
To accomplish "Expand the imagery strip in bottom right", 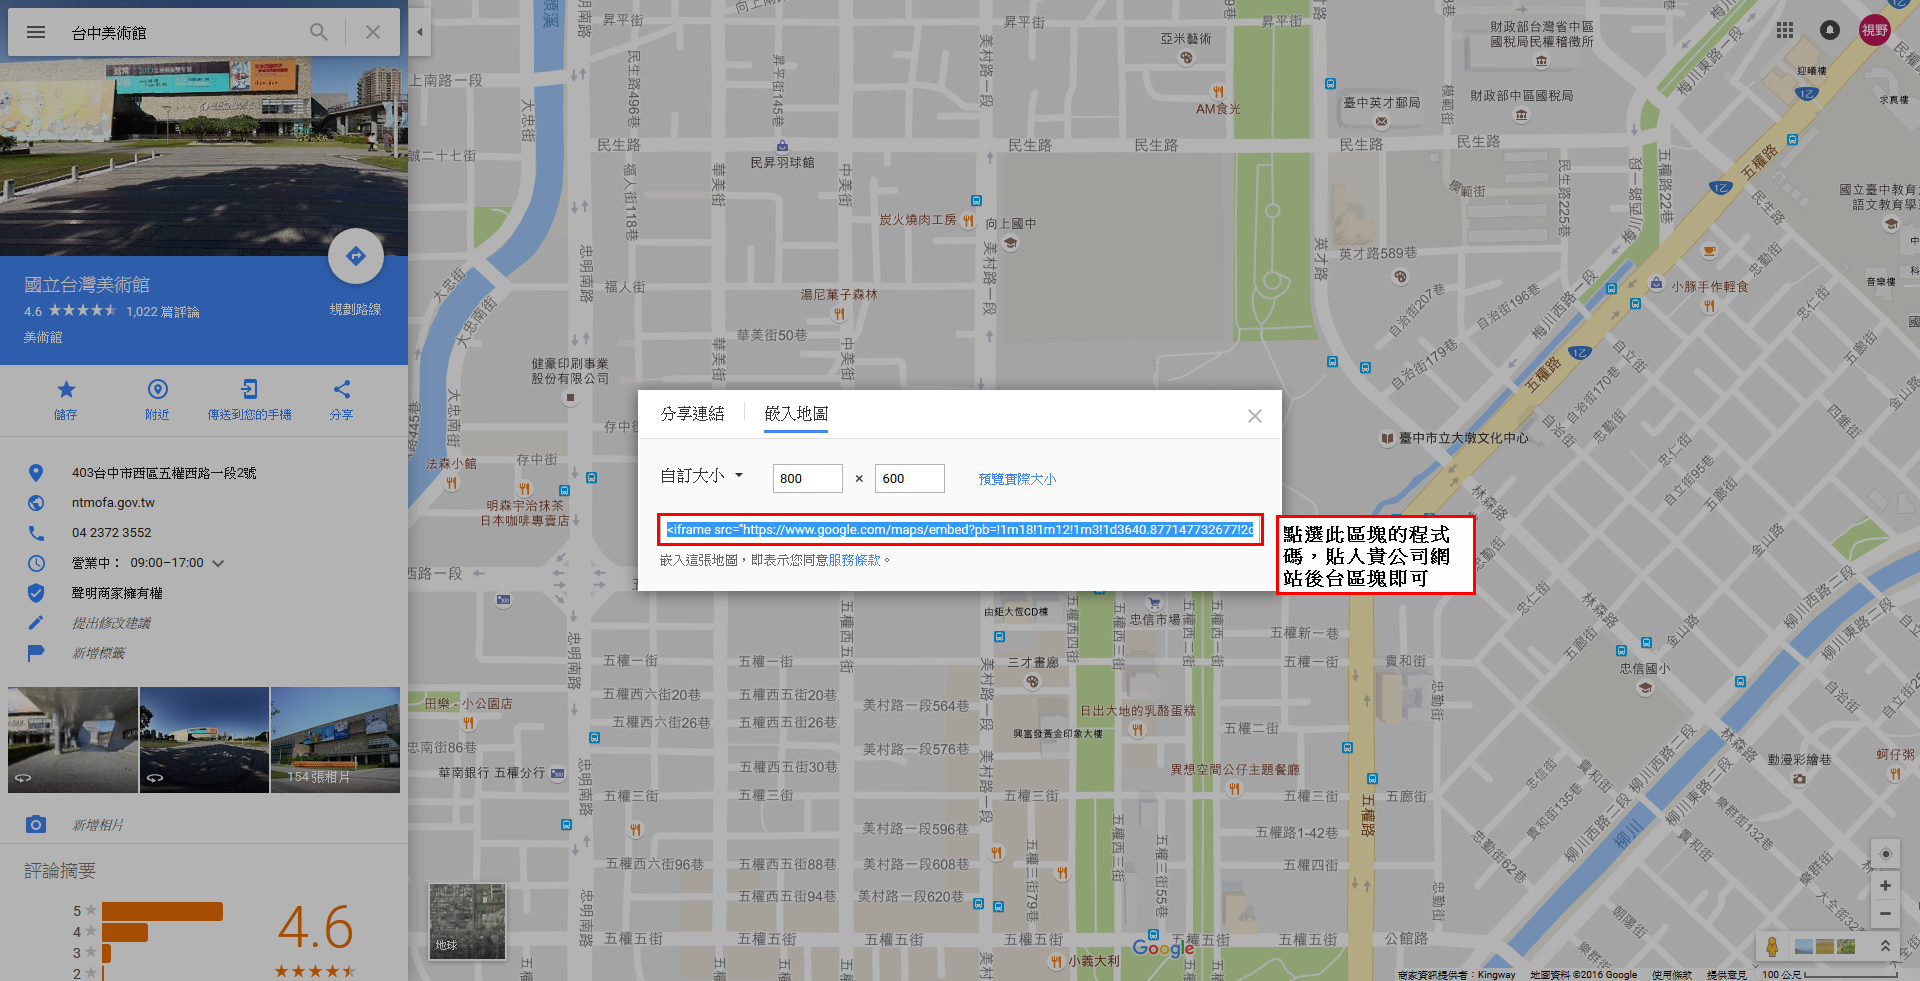I will point(1885,946).
